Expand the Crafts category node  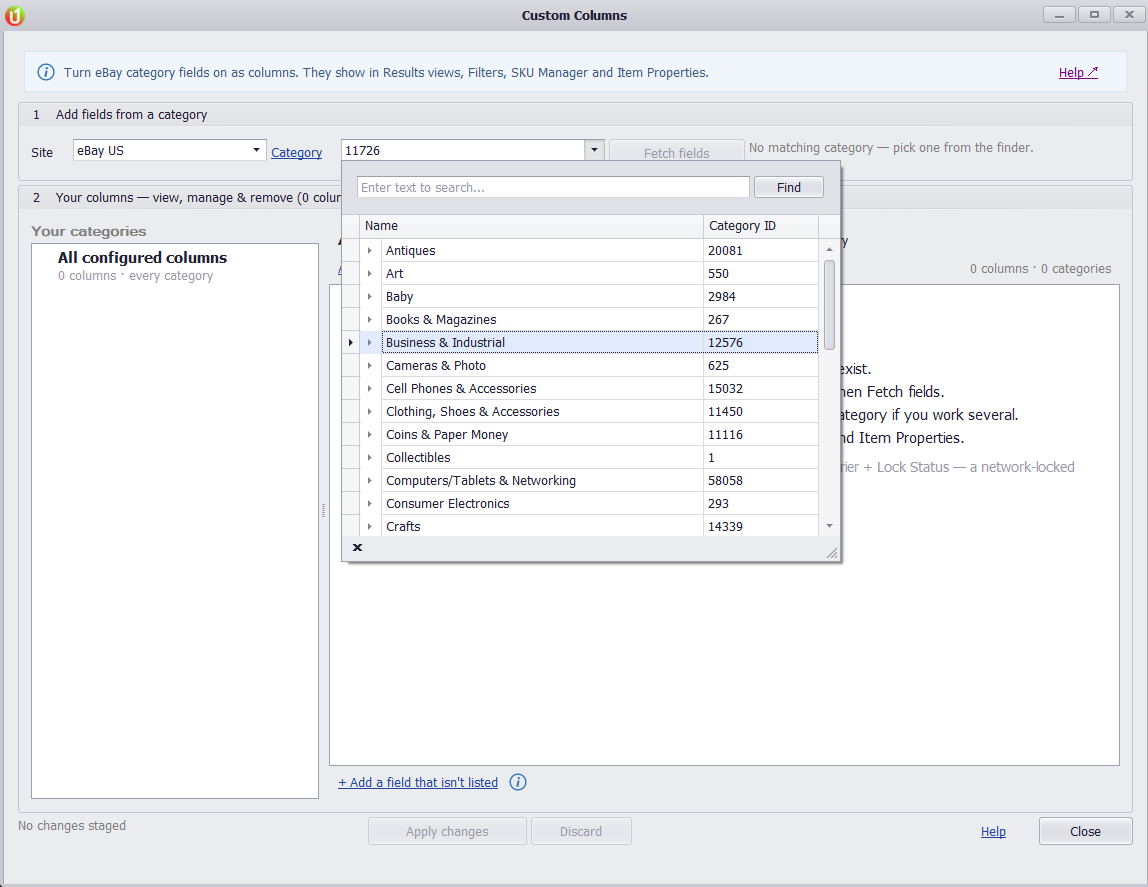[x=370, y=527]
